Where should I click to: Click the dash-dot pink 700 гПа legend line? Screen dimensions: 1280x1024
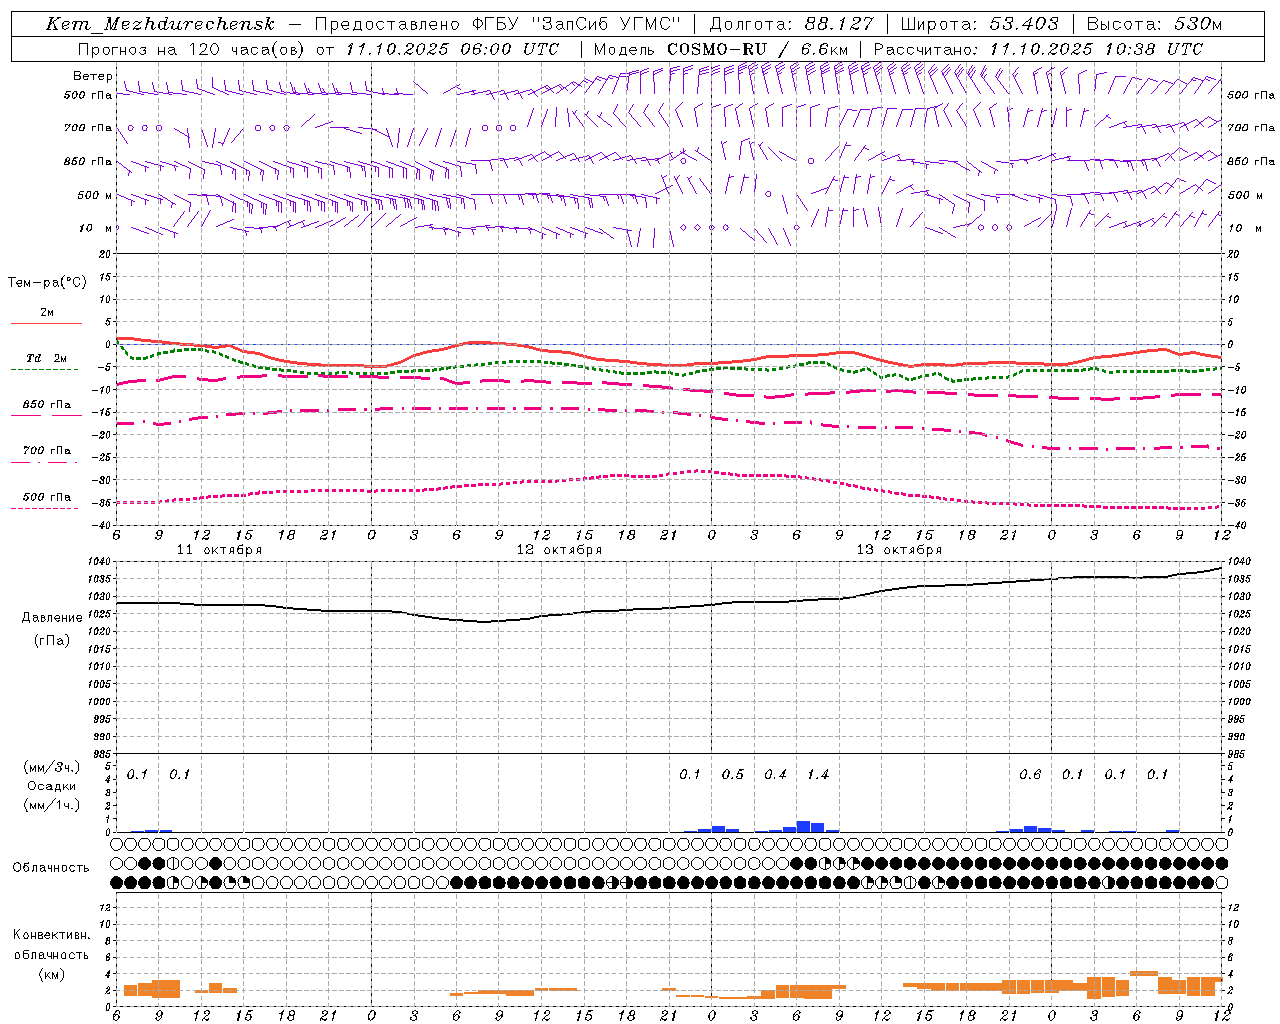coord(44,462)
